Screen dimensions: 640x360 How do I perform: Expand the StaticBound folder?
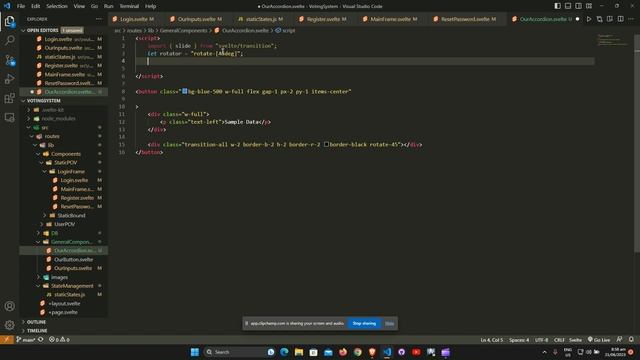pyautogui.click(x=71, y=215)
